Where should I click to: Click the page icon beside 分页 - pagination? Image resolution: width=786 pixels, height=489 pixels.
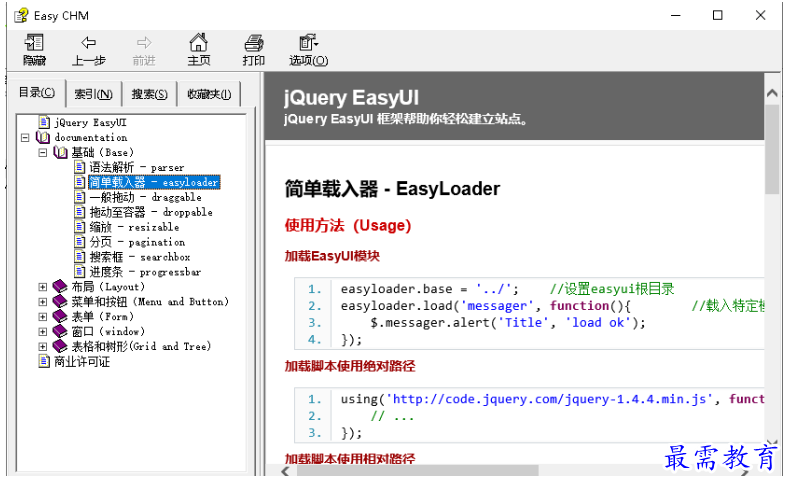(80, 242)
